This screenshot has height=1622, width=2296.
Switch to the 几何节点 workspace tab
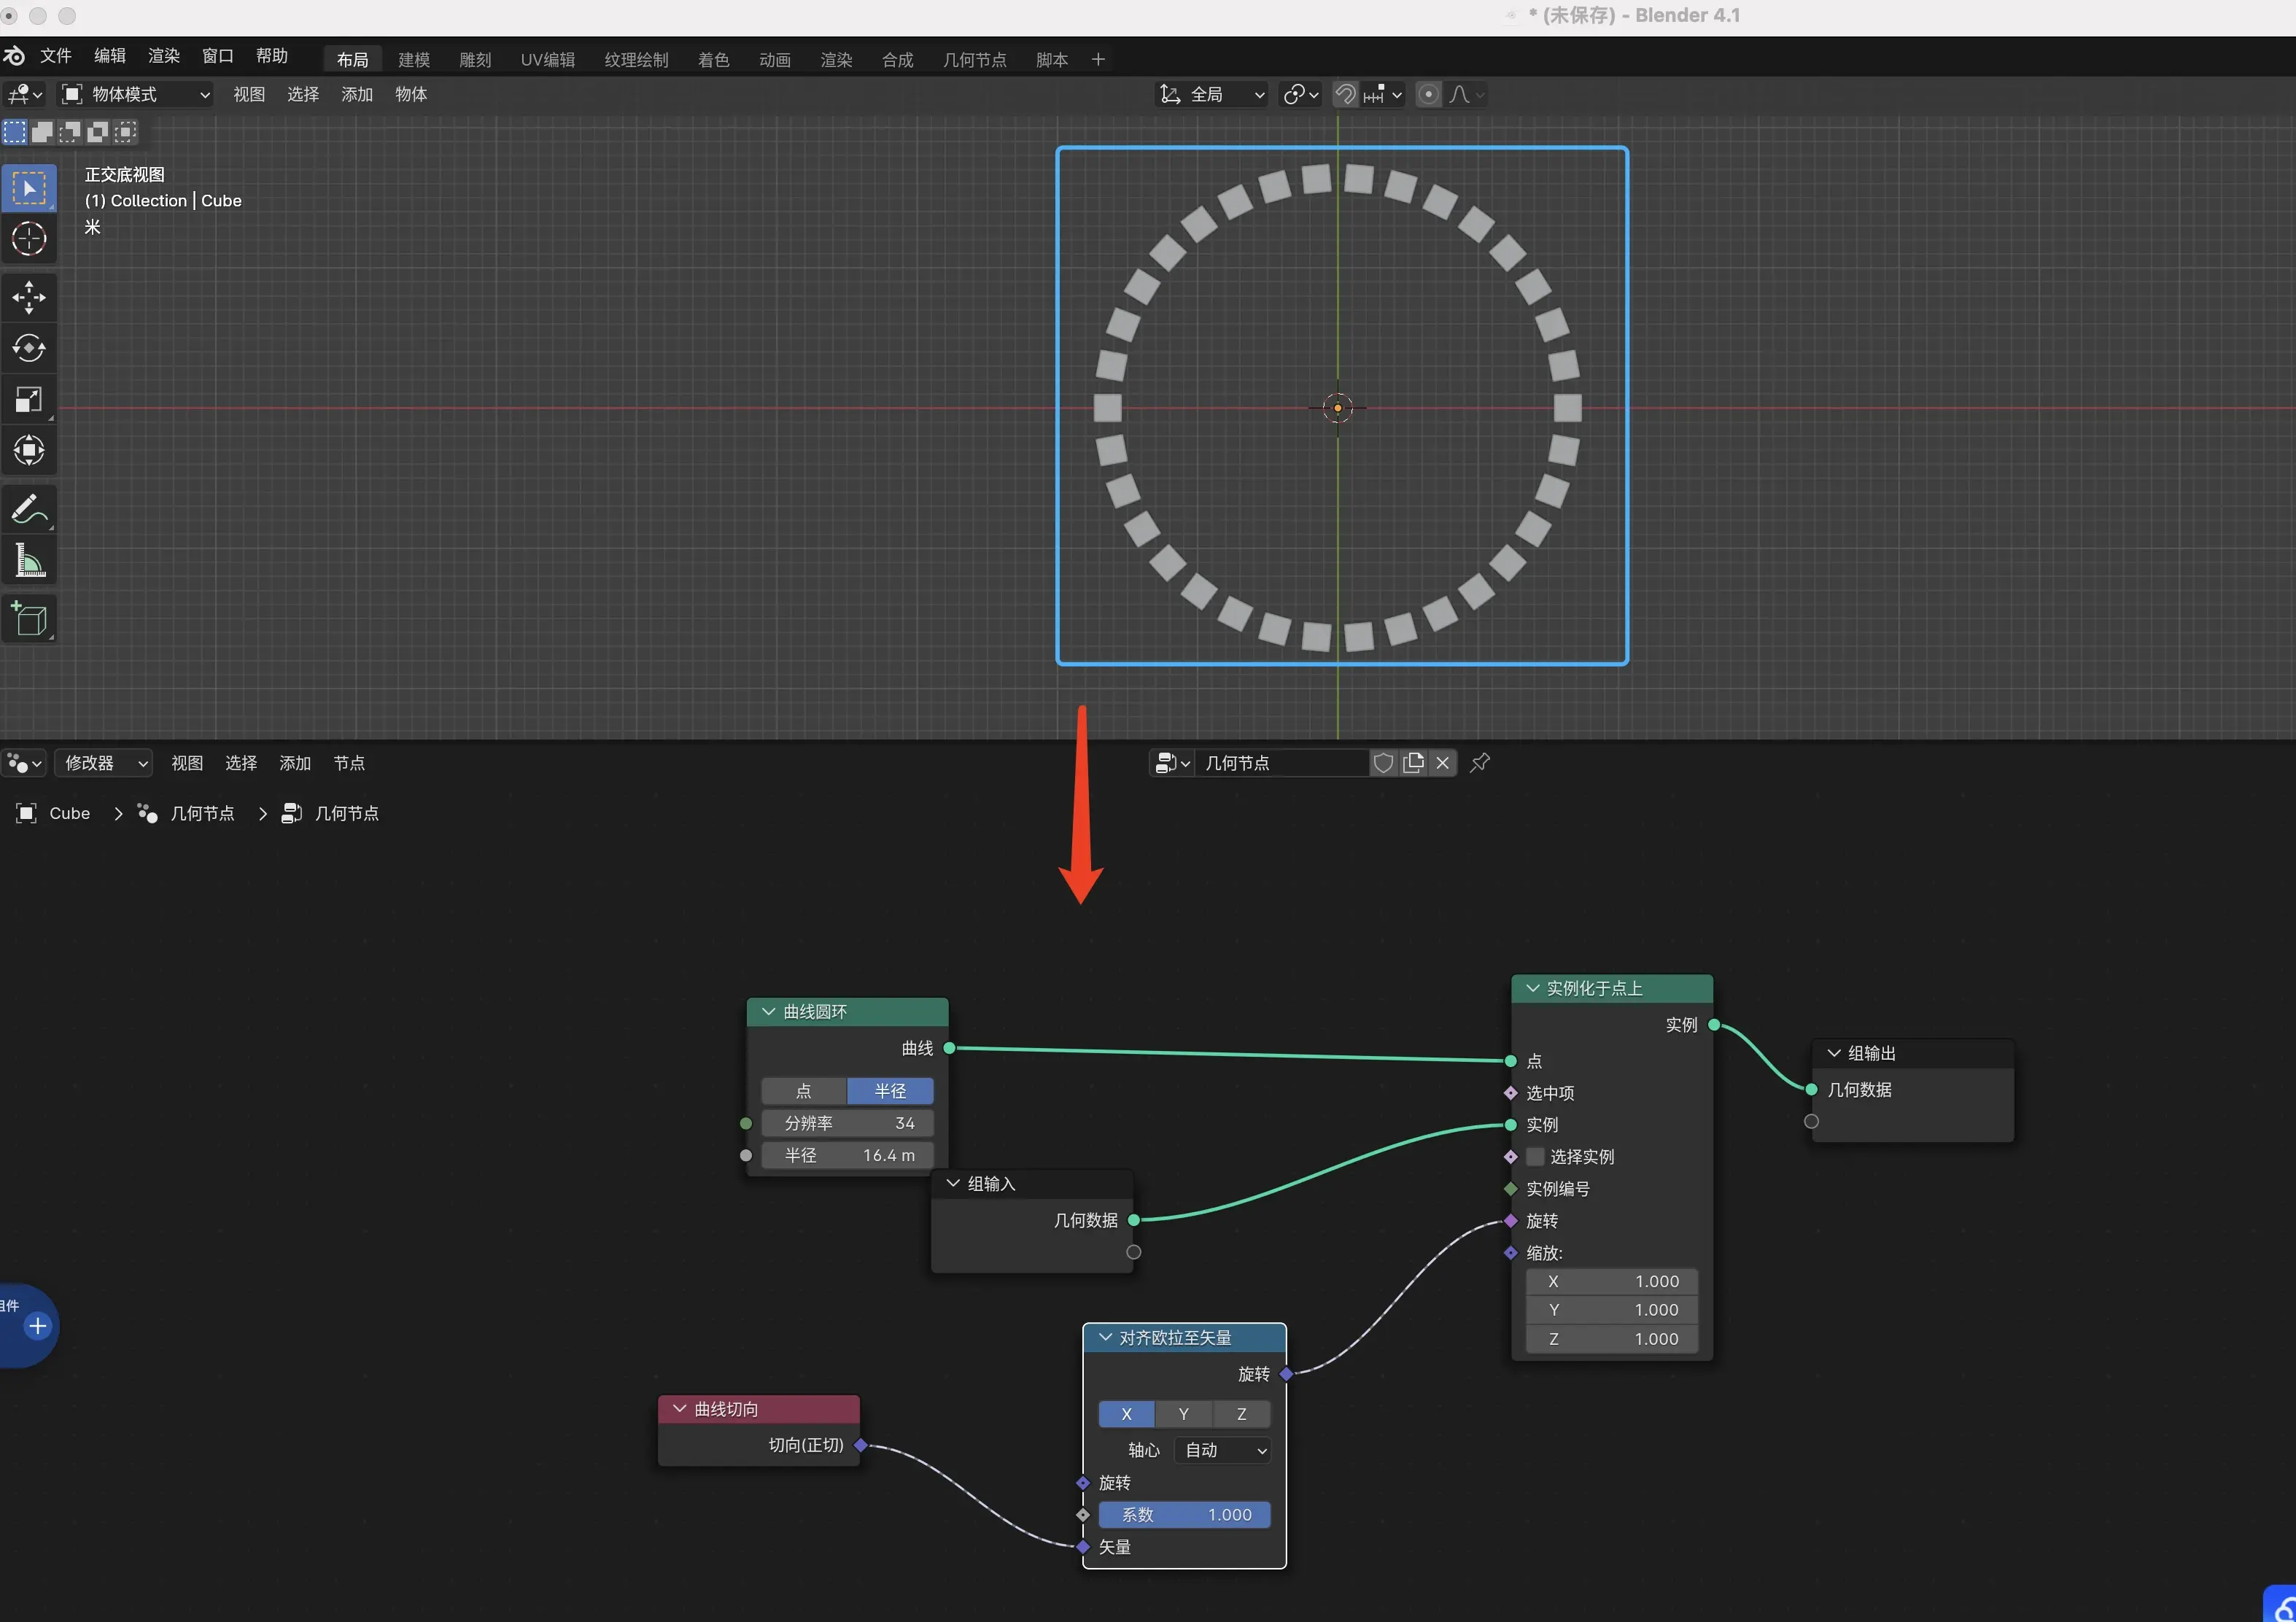[974, 60]
